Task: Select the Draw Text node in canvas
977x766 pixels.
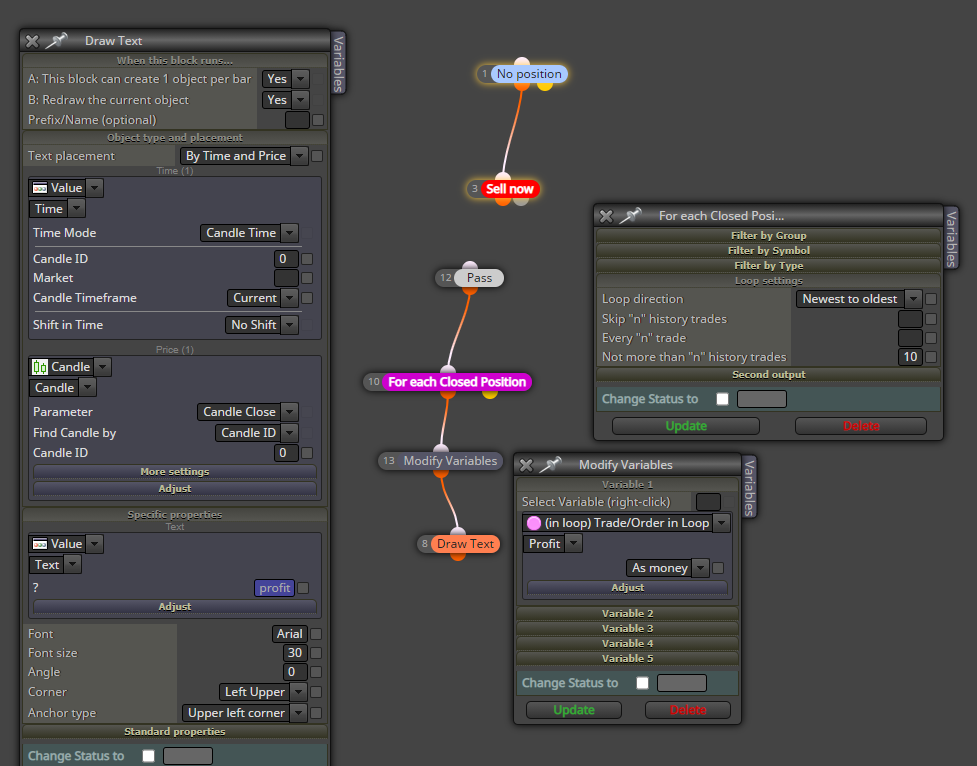Action: (x=465, y=543)
